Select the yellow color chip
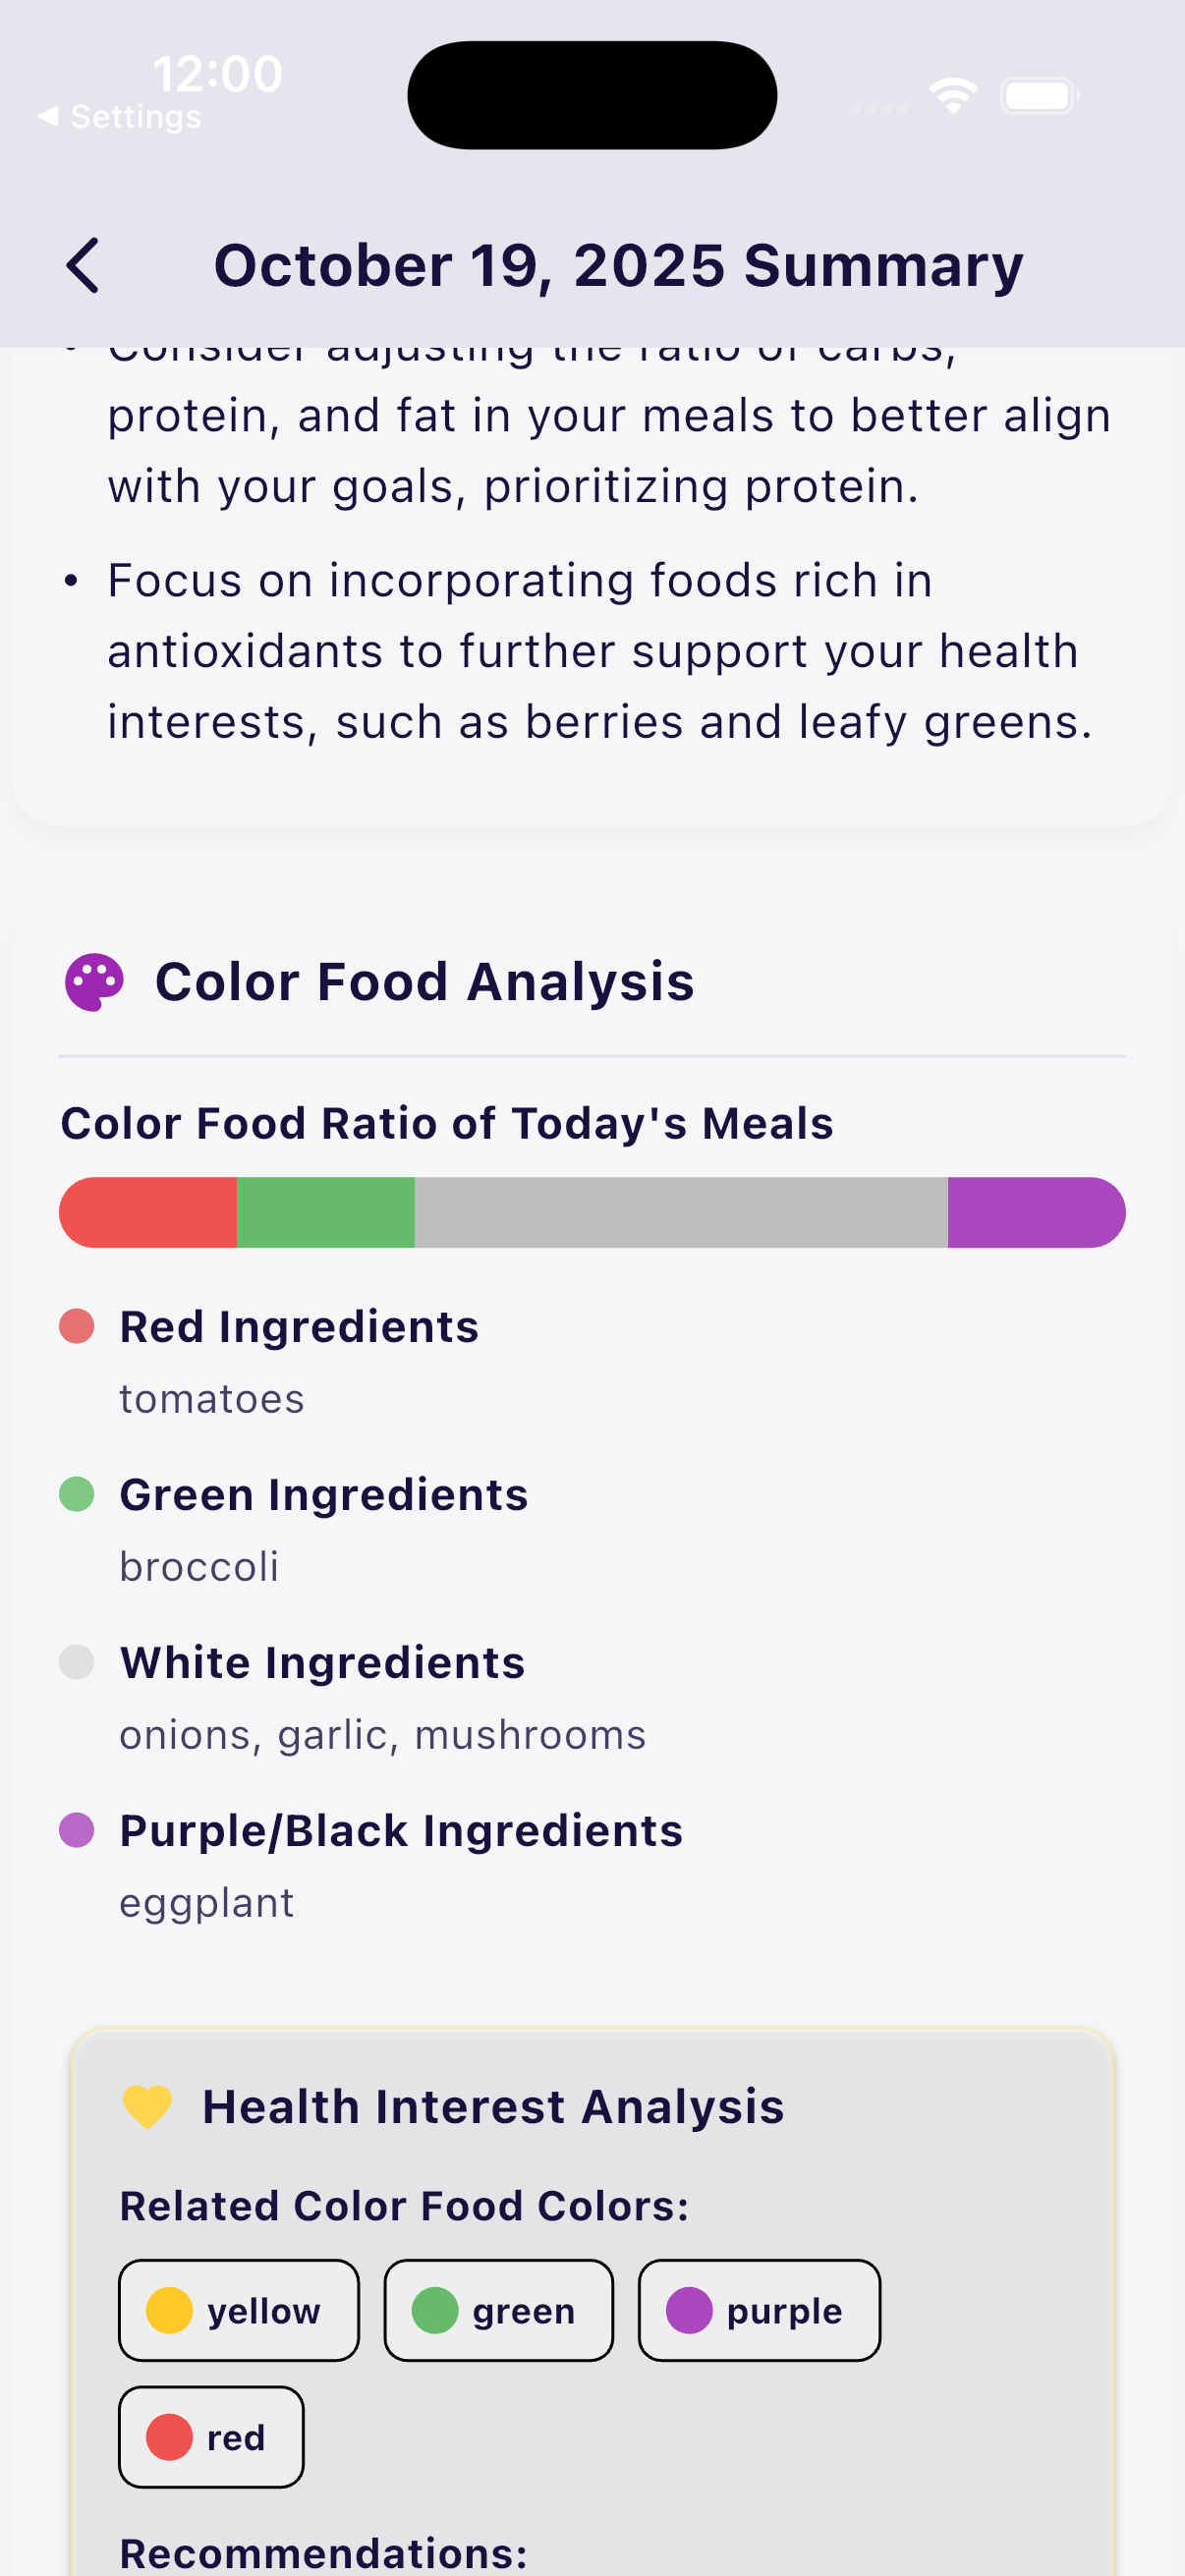This screenshot has width=1185, height=2576. click(239, 2310)
